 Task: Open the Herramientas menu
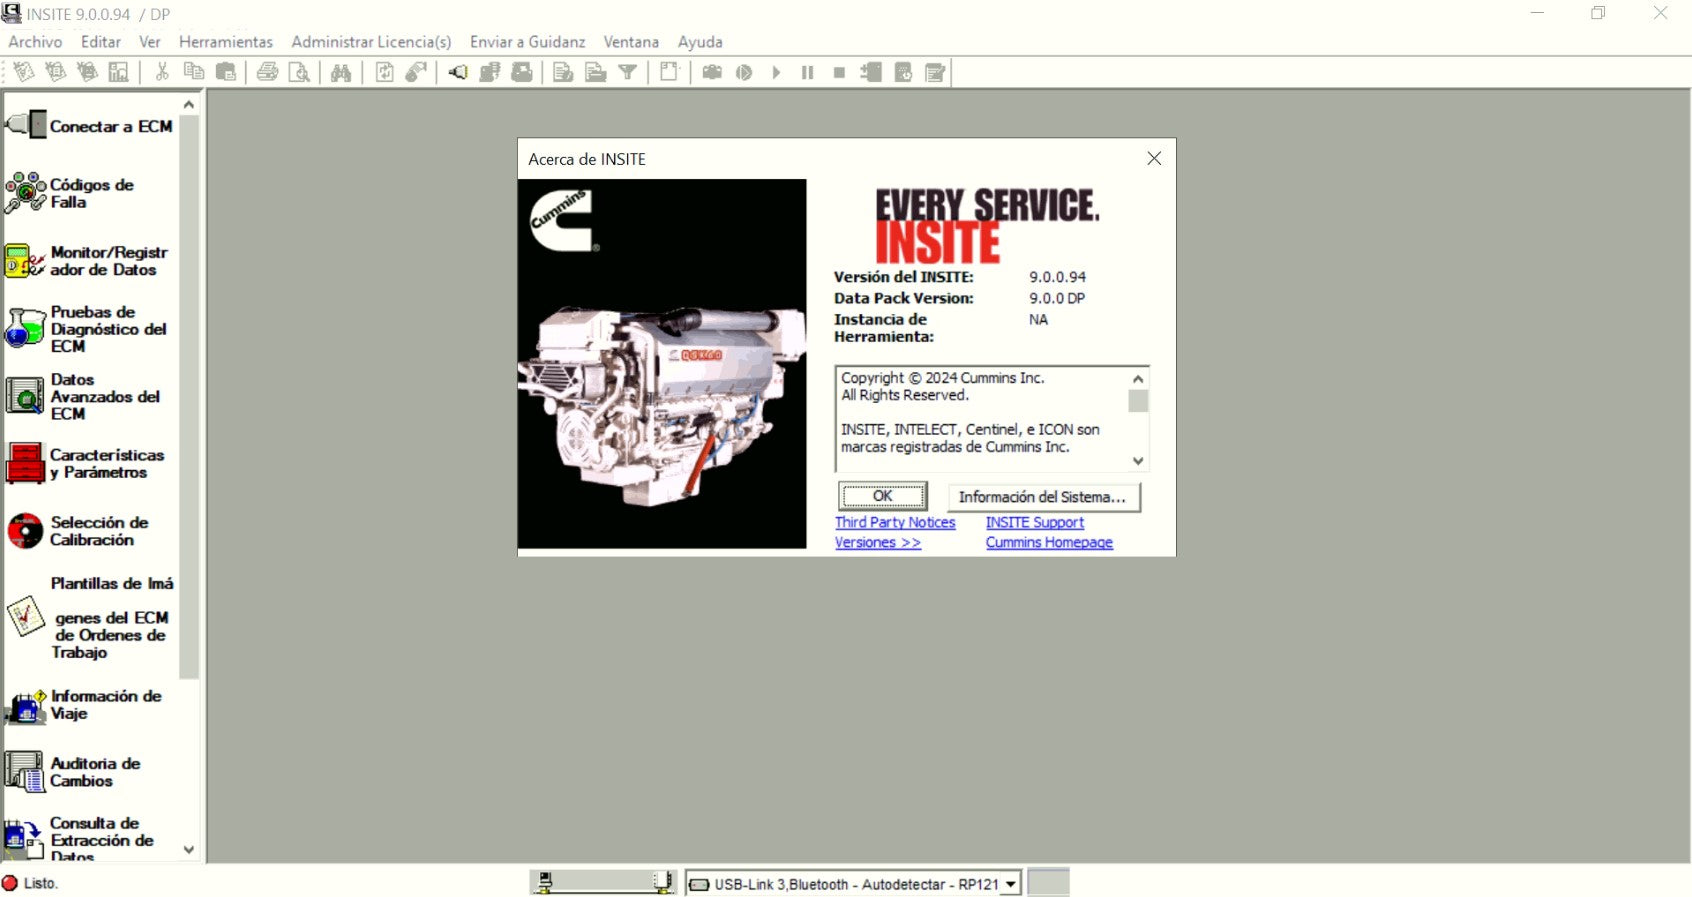[225, 42]
